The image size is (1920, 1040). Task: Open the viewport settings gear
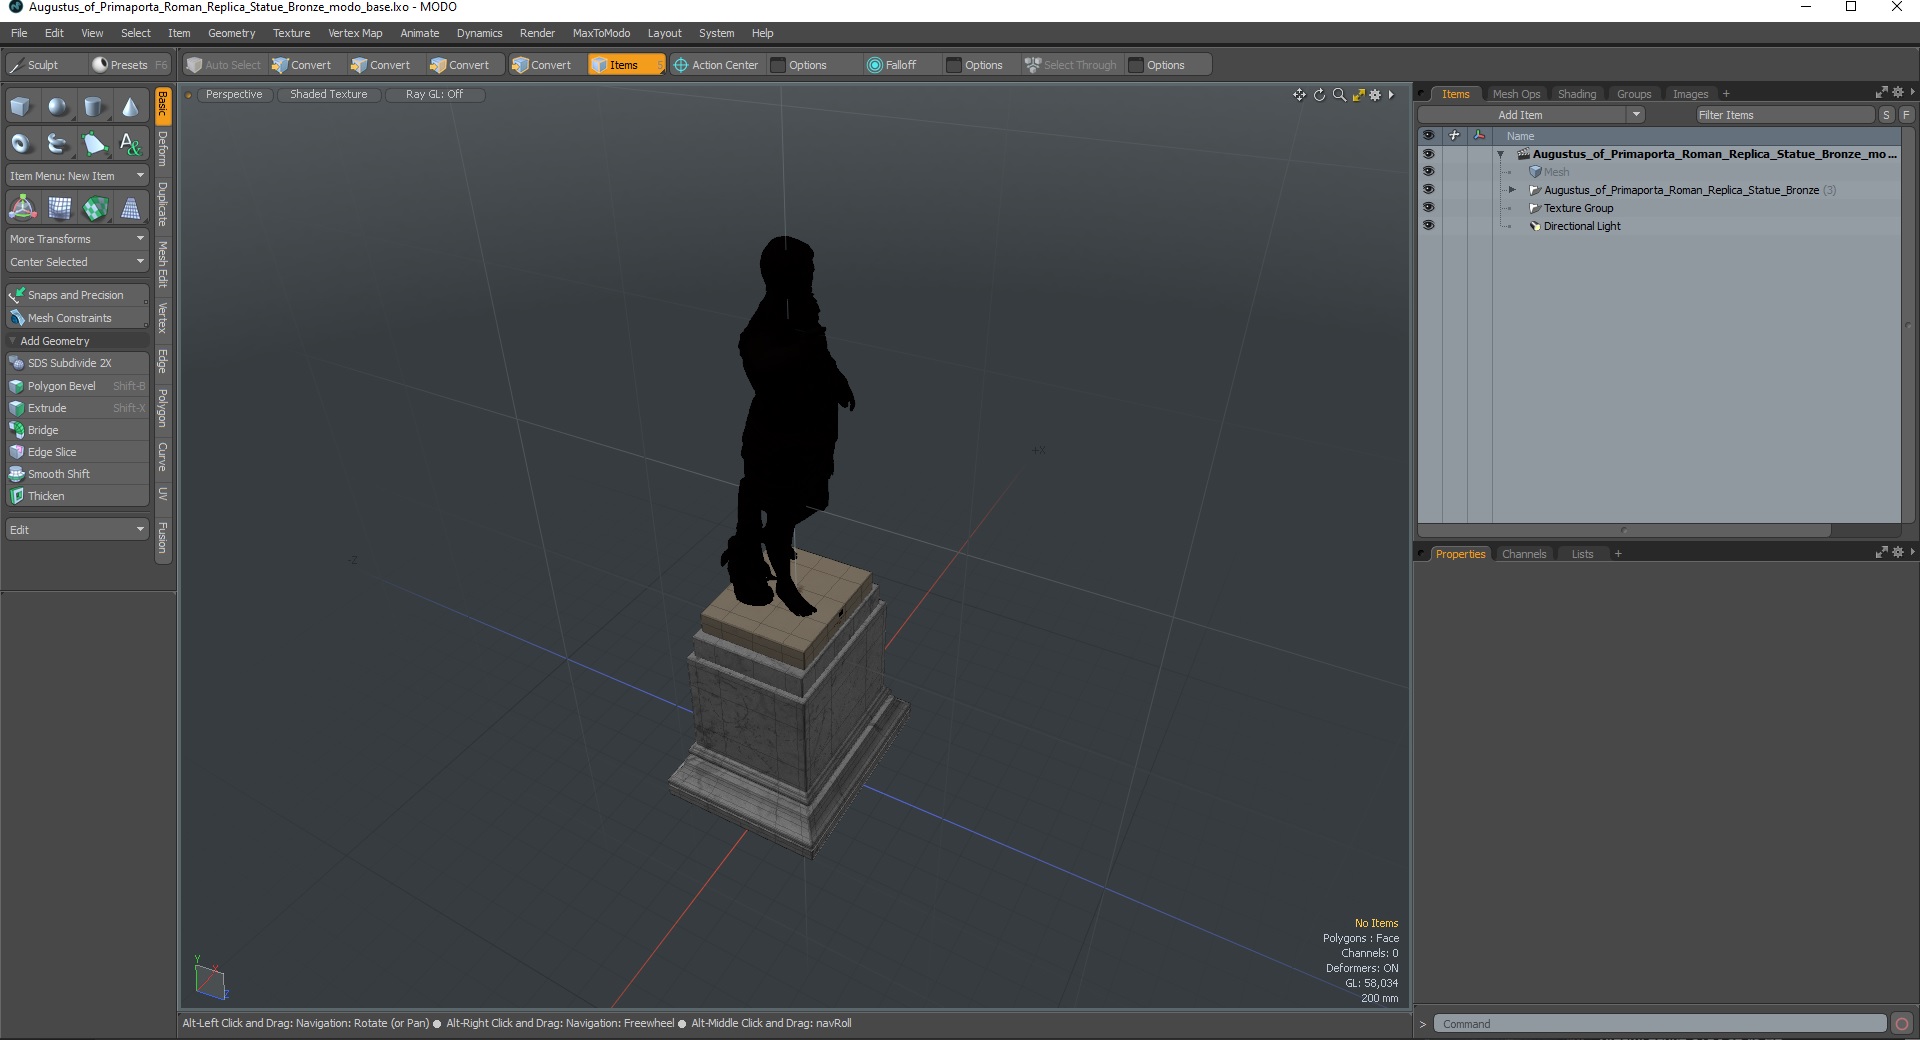pyautogui.click(x=1375, y=95)
